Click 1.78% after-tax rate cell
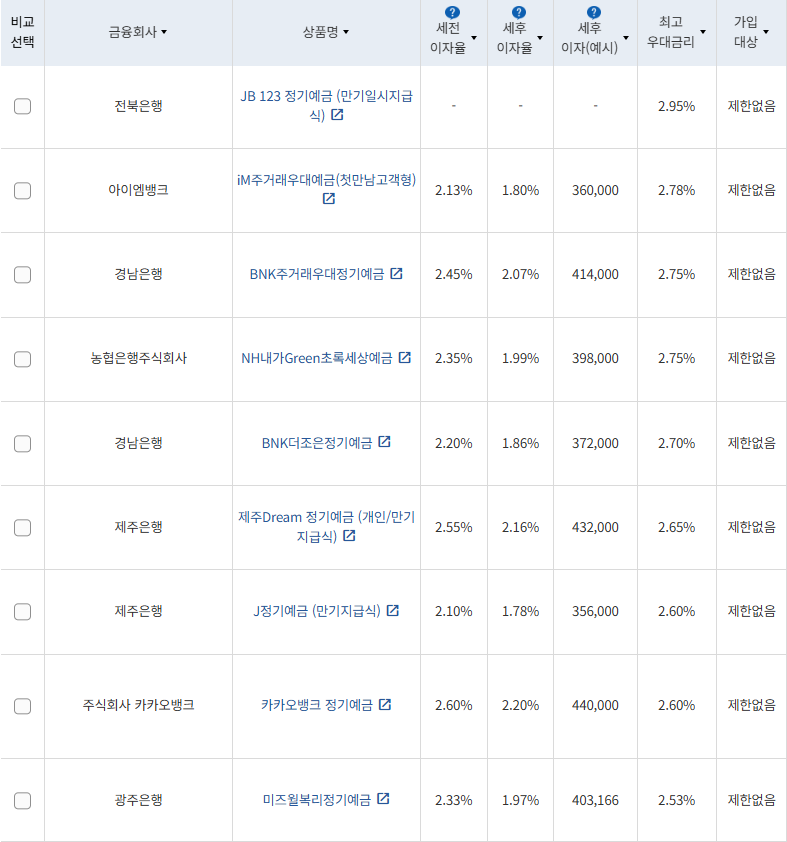The width and height of the screenshot is (787, 842). (520, 612)
